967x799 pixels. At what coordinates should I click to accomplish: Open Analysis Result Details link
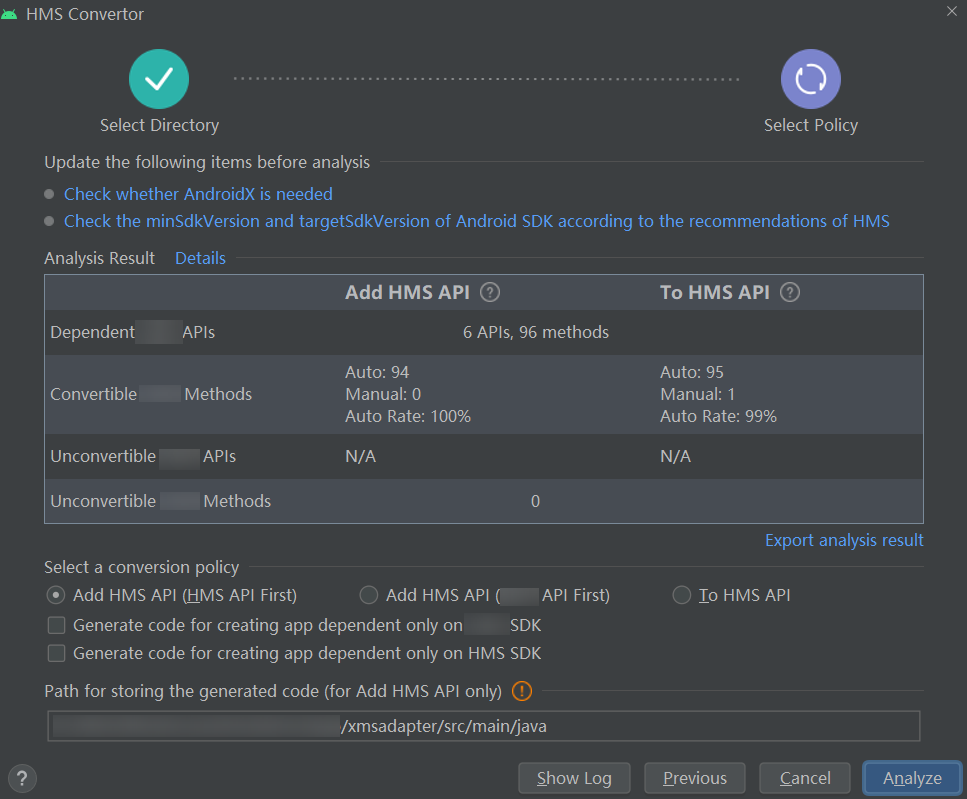point(200,258)
